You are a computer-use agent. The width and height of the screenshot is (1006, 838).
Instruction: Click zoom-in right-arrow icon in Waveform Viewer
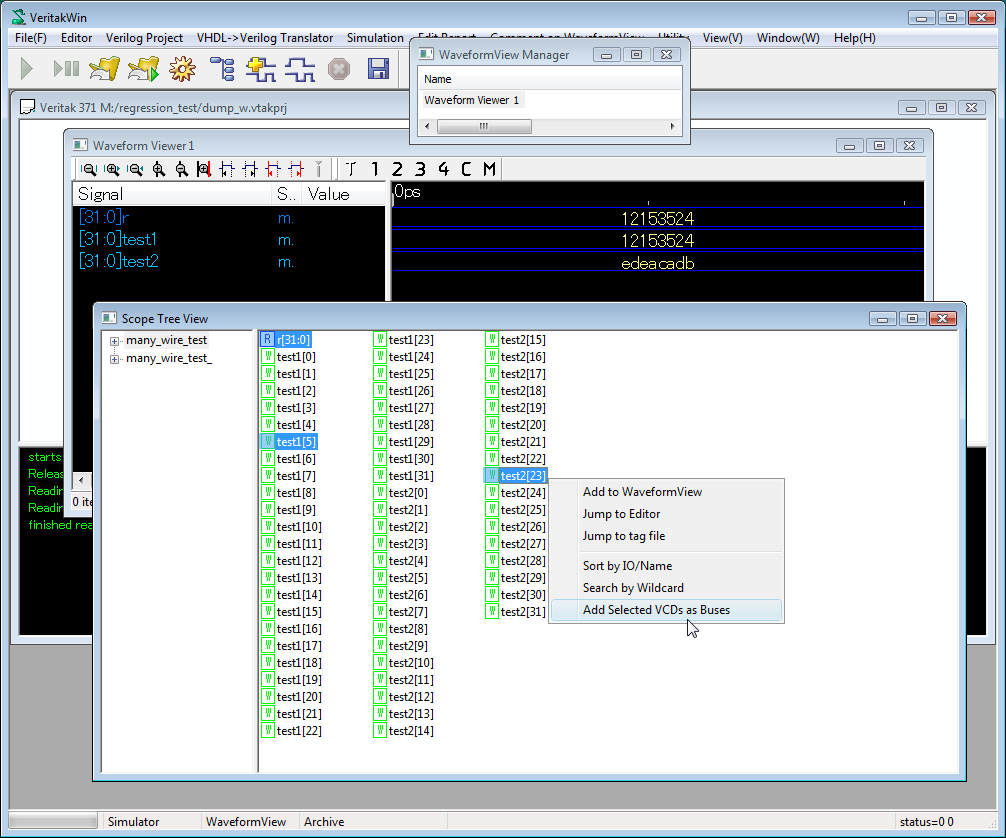(x=112, y=169)
